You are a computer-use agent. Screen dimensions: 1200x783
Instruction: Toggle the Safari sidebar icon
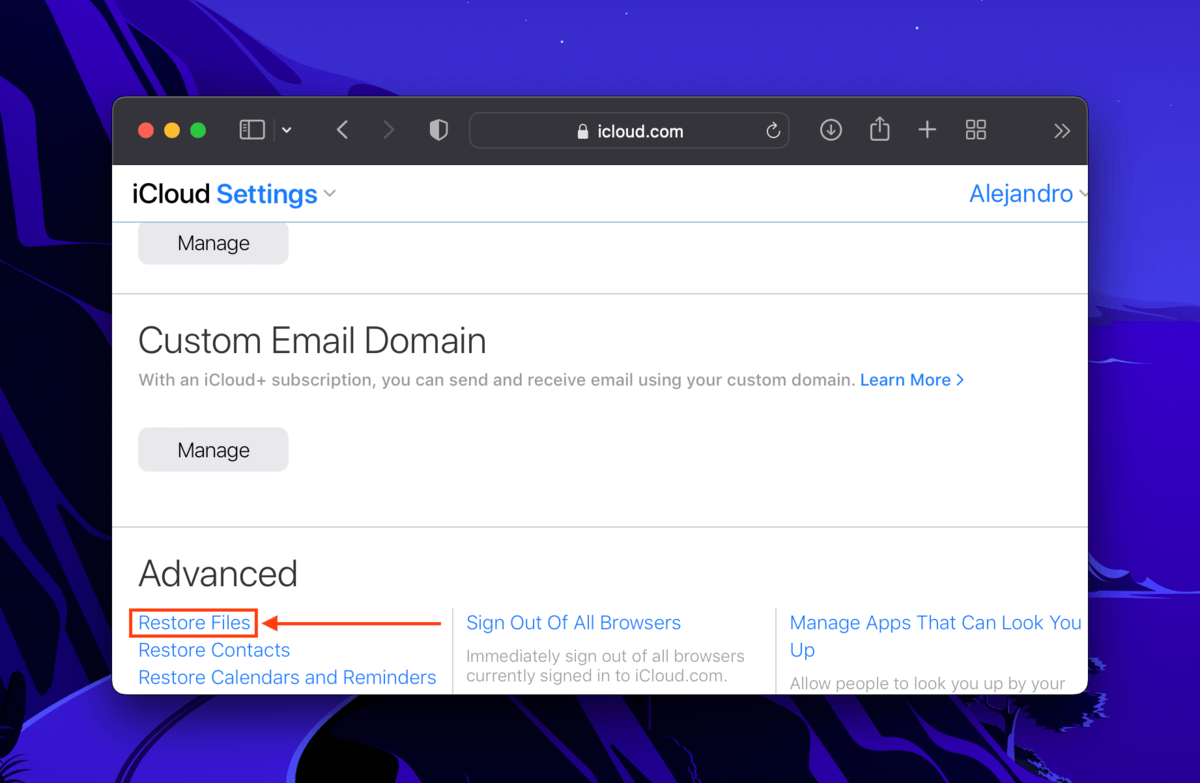[x=252, y=130]
